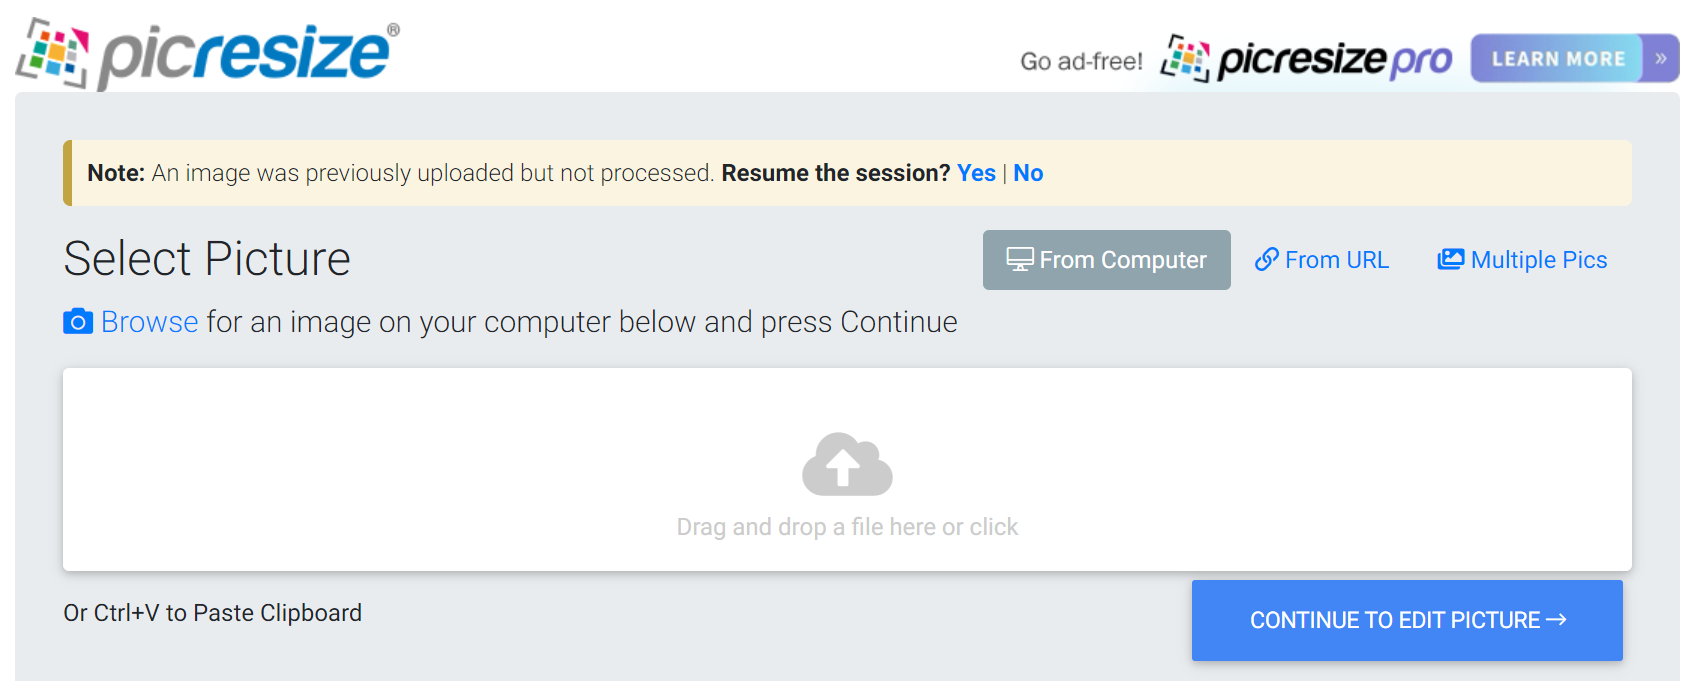This screenshot has height=681, width=1693.
Task: Click the monitor icon in From Computer
Action: 1019,260
